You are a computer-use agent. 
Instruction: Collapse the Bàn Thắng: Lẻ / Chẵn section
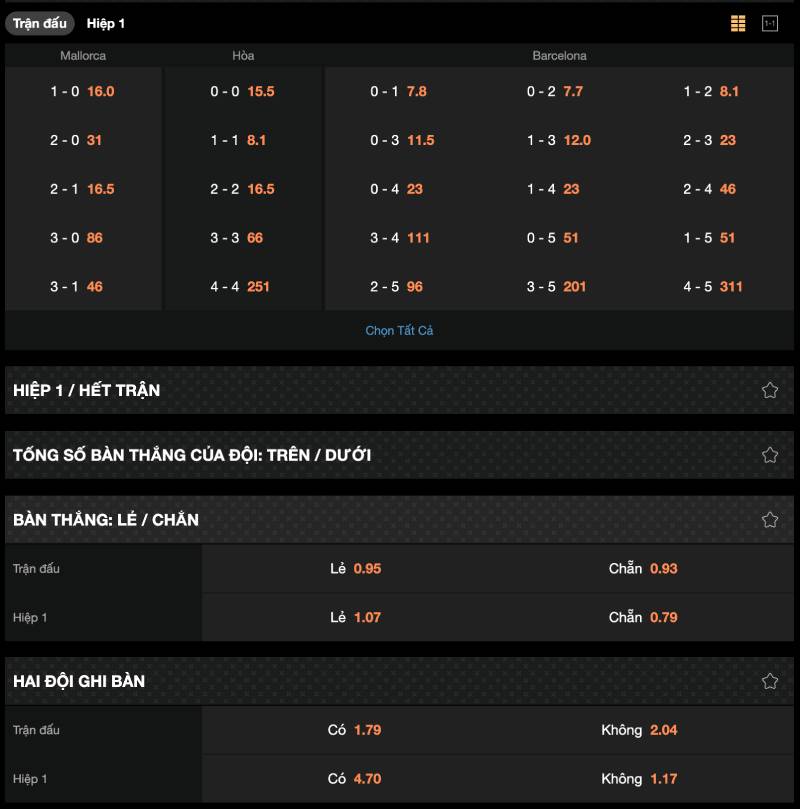pos(106,520)
